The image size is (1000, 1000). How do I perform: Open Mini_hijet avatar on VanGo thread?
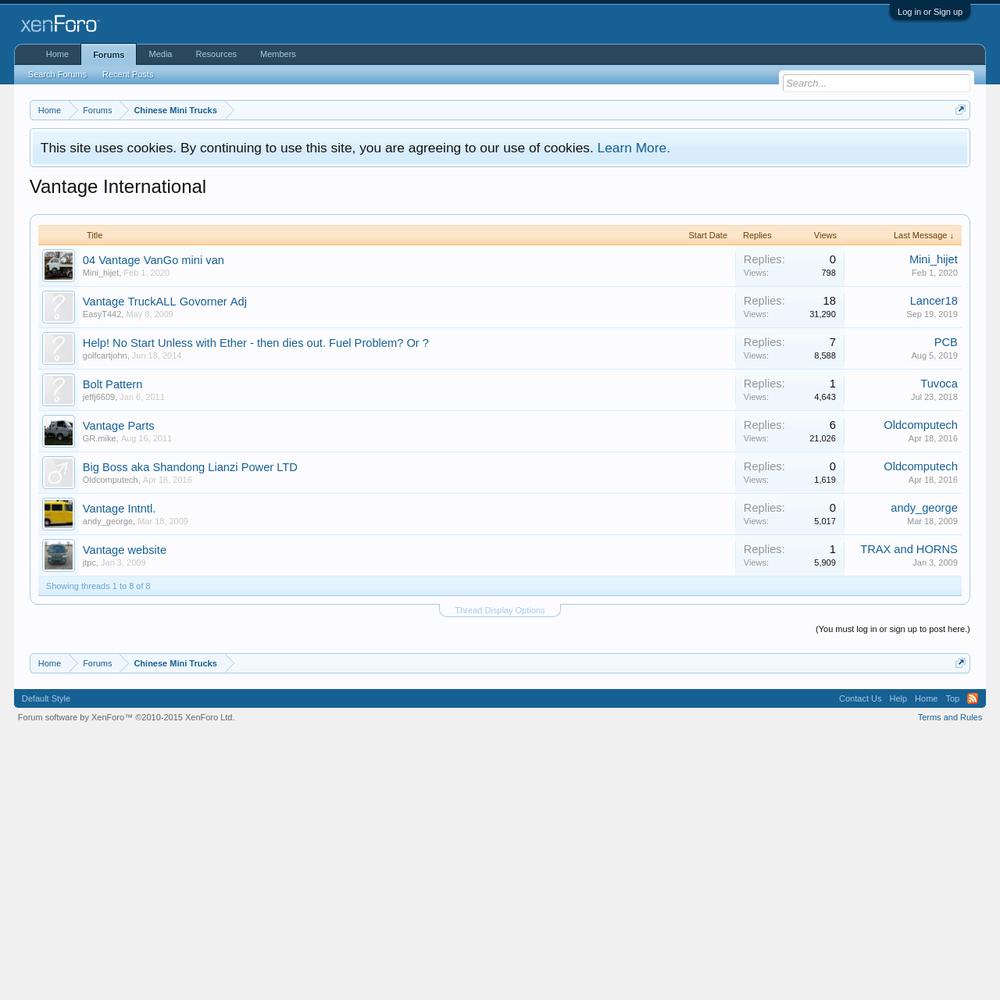[x=59, y=265]
